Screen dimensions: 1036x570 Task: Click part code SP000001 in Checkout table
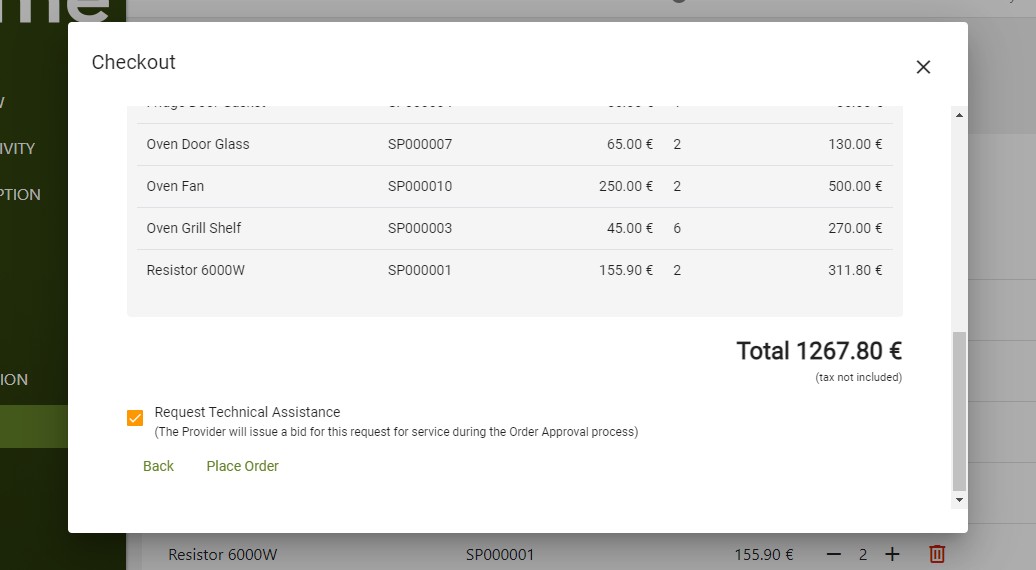click(420, 270)
